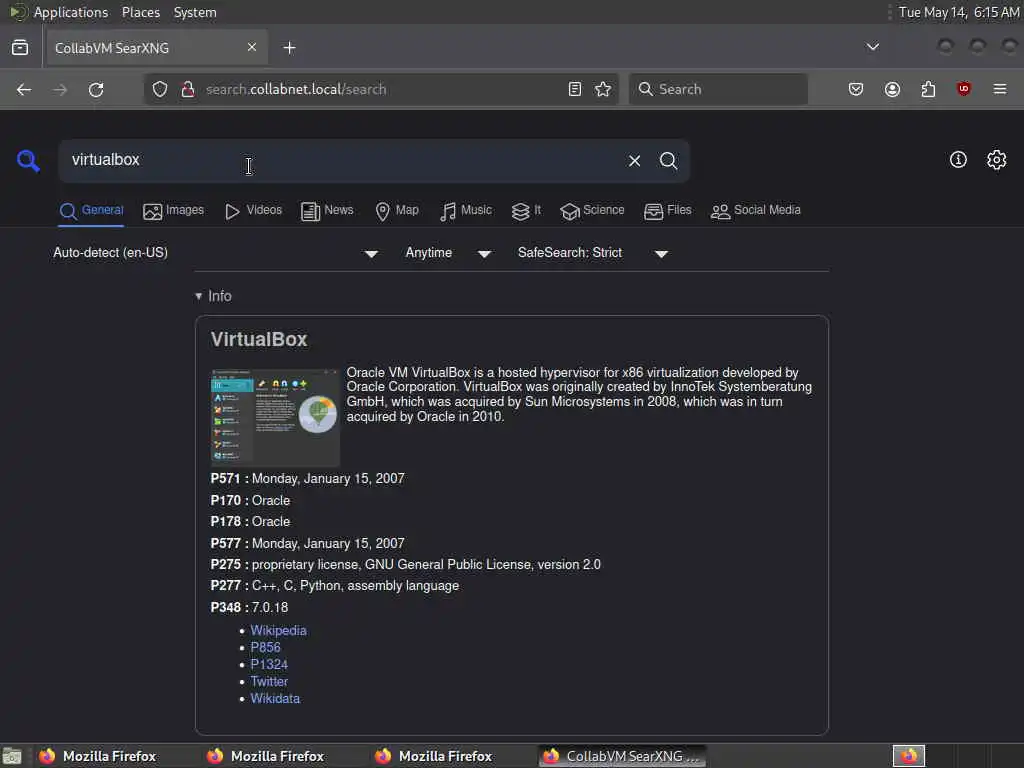Screen dimensions: 1024x768
Task: Open the extensions puzzle icon
Action: [x=928, y=89]
